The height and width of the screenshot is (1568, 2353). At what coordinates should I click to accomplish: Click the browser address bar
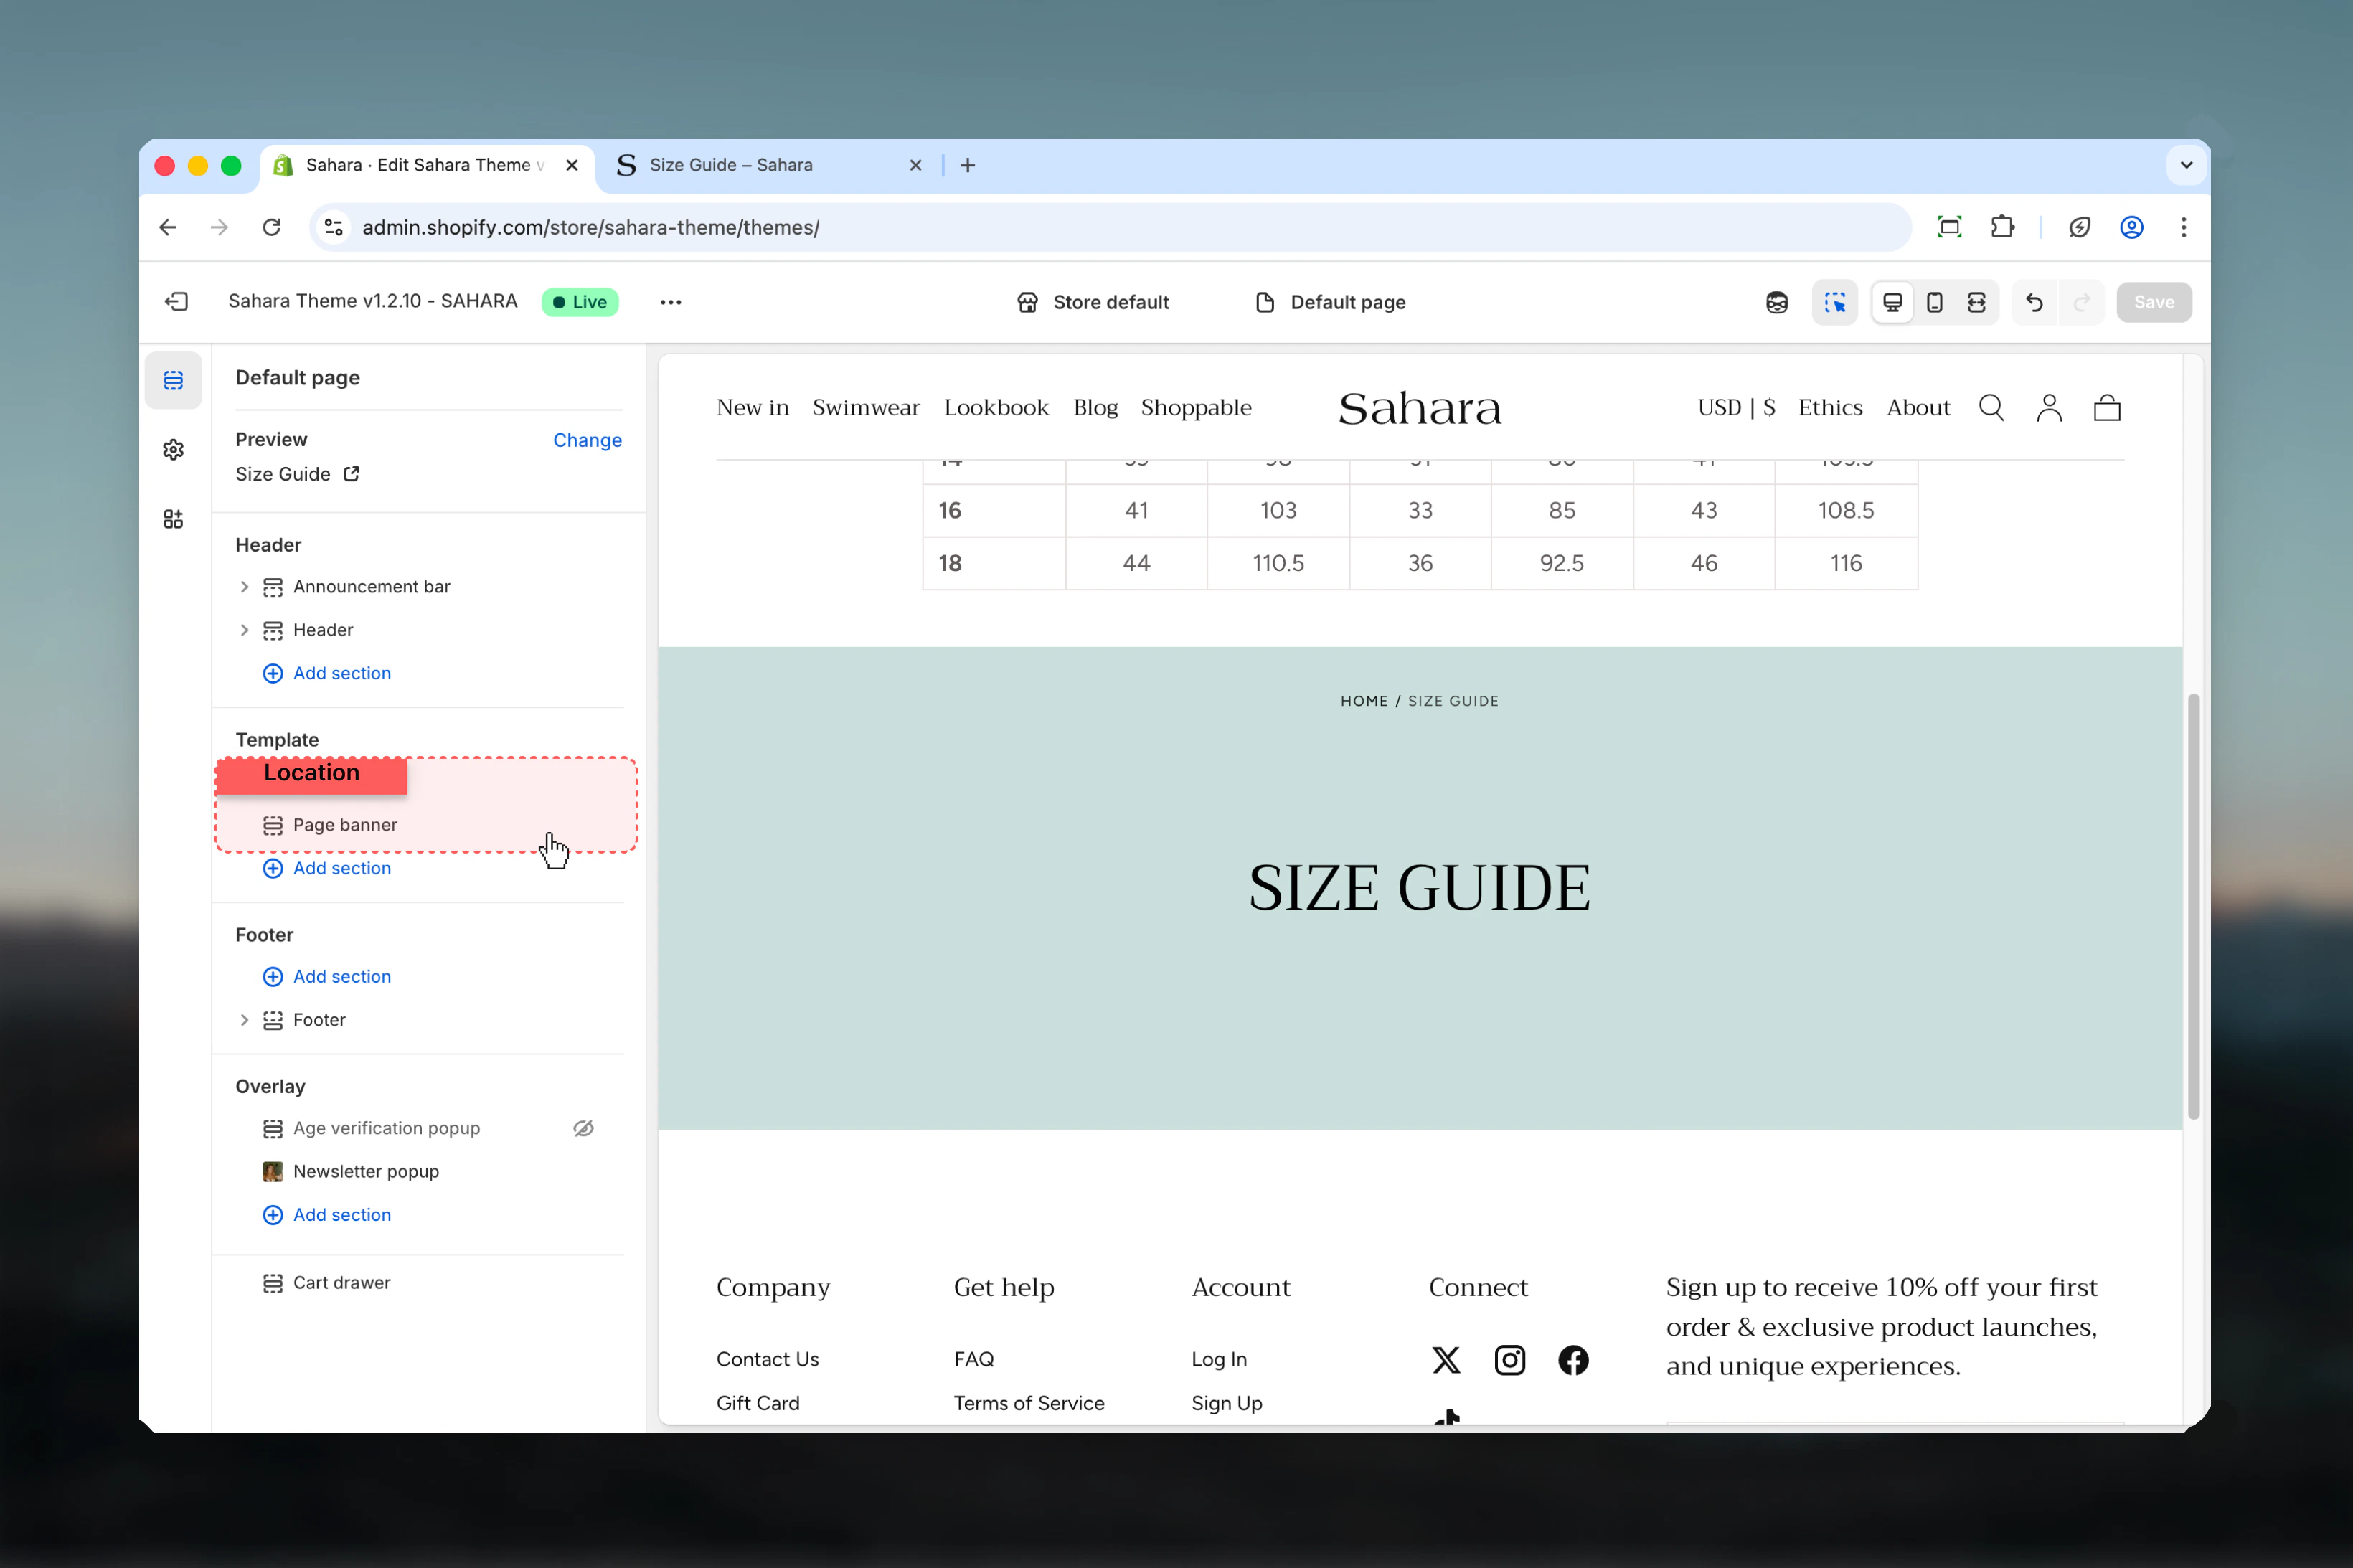(1110, 227)
